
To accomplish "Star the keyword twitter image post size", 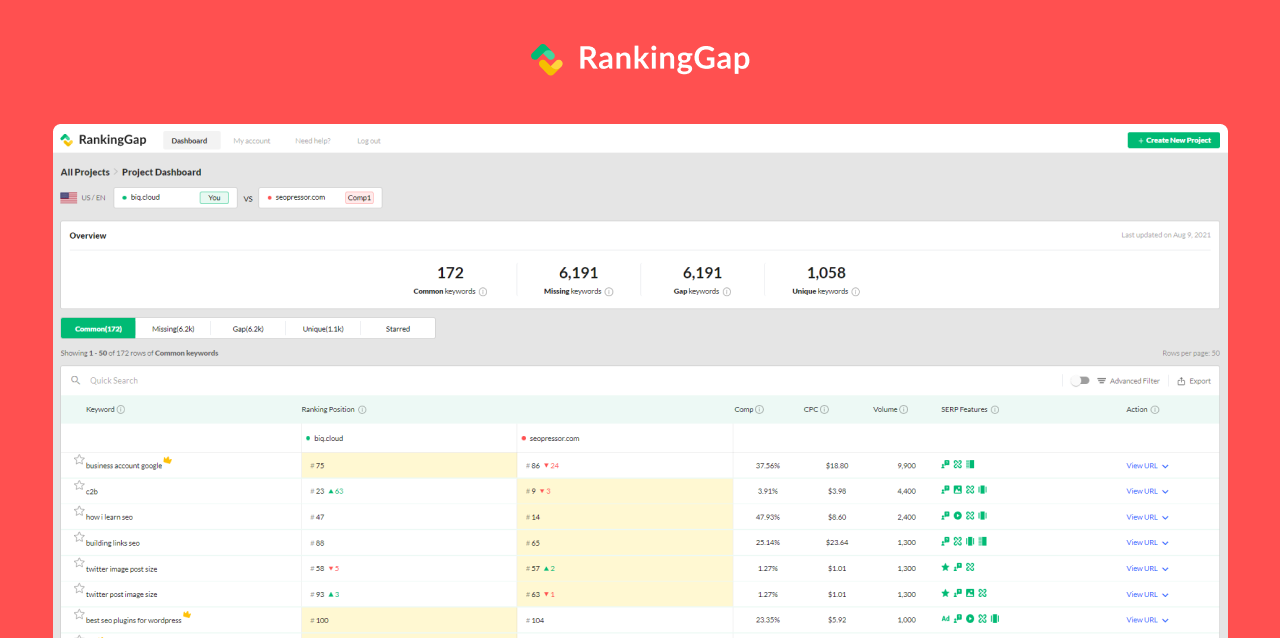I will point(79,563).
